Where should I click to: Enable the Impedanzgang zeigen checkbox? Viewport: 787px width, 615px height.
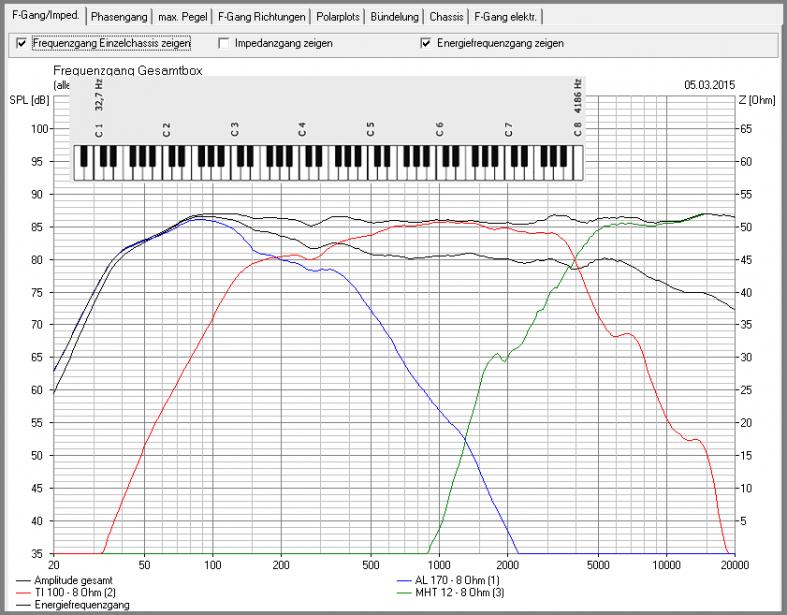tap(225, 44)
